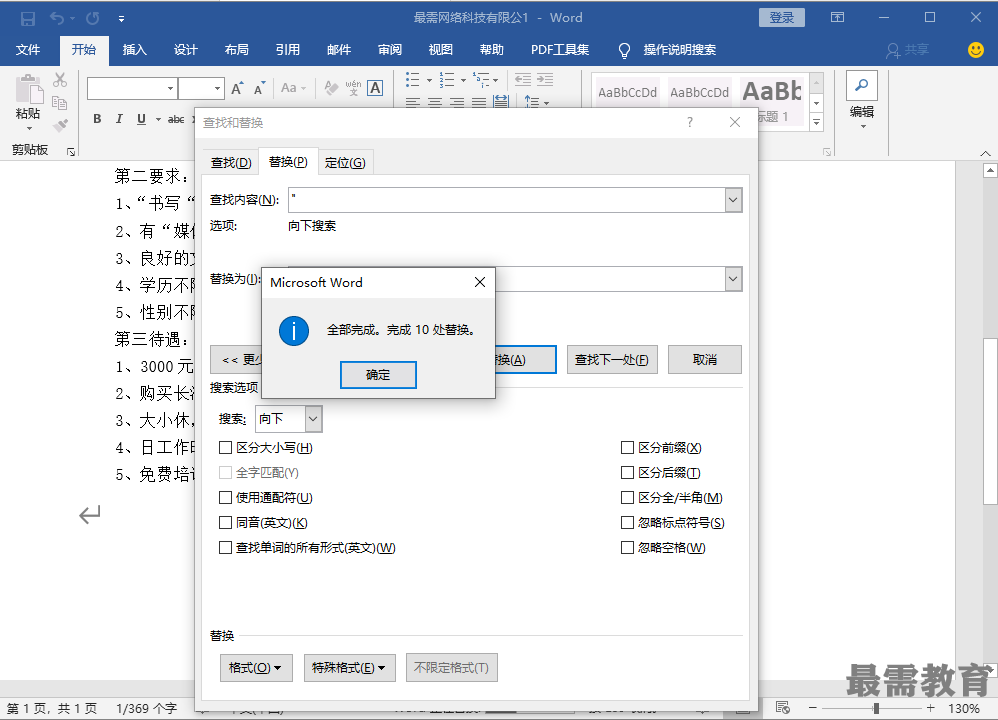Increase font size with larger A icon
The image size is (998, 720).
point(237,88)
